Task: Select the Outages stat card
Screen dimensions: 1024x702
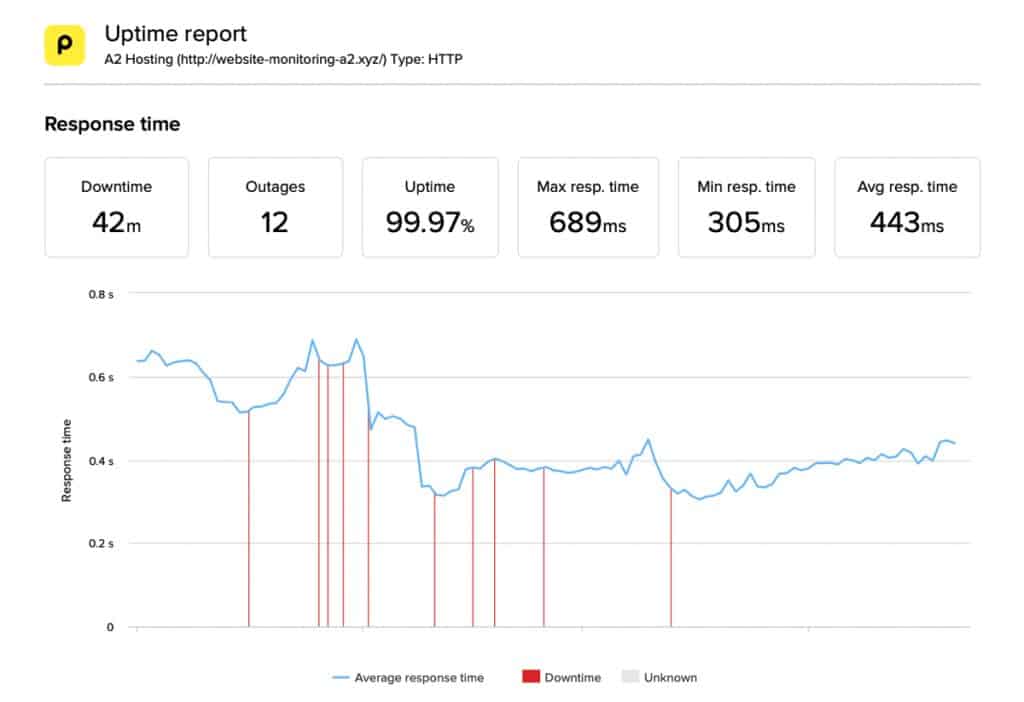Action: [275, 206]
